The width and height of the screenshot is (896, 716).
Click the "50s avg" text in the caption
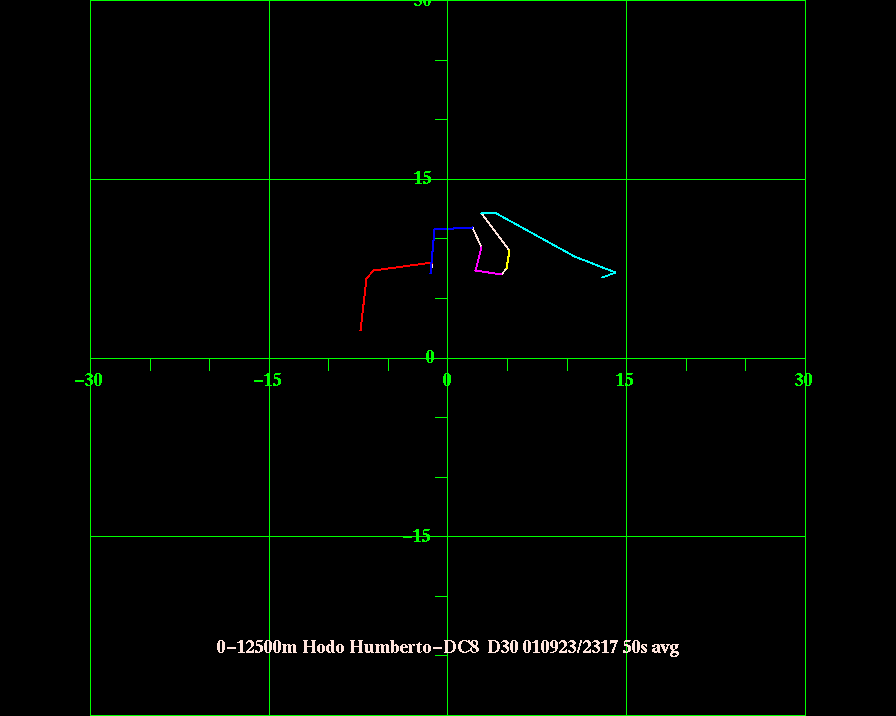tap(651, 647)
